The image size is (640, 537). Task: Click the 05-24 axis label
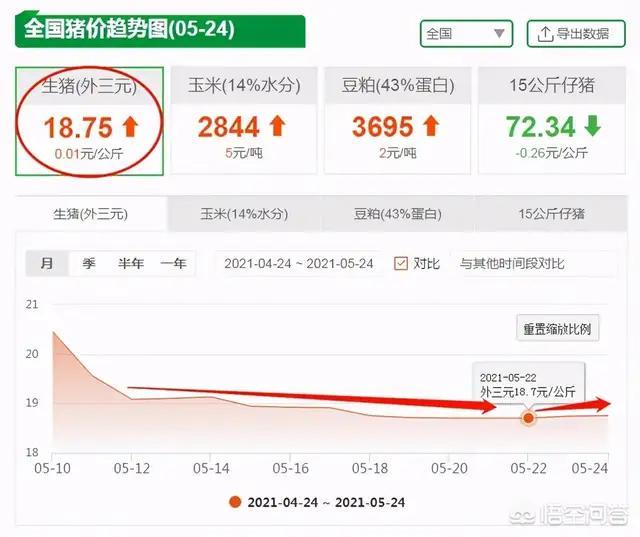click(x=590, y=468)
